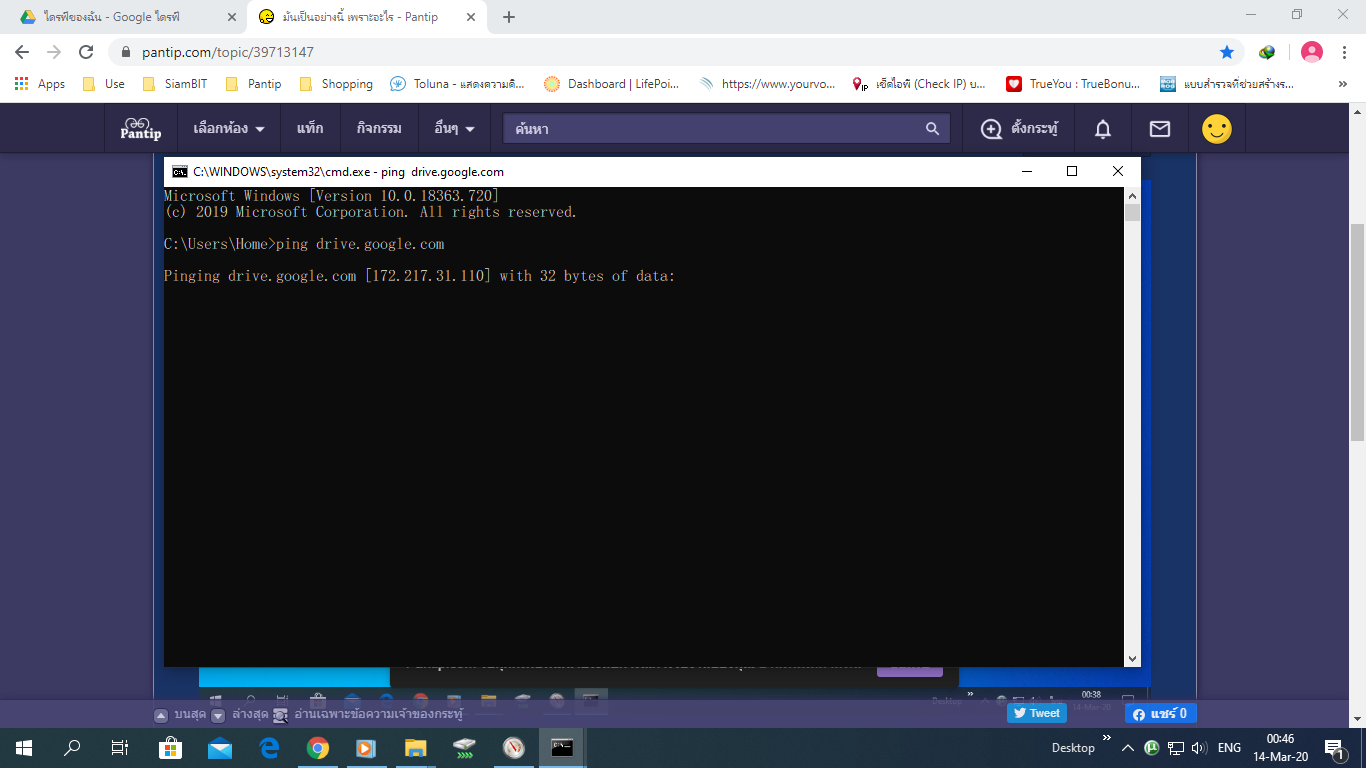Open the Windows Start menu

[24, 748]
